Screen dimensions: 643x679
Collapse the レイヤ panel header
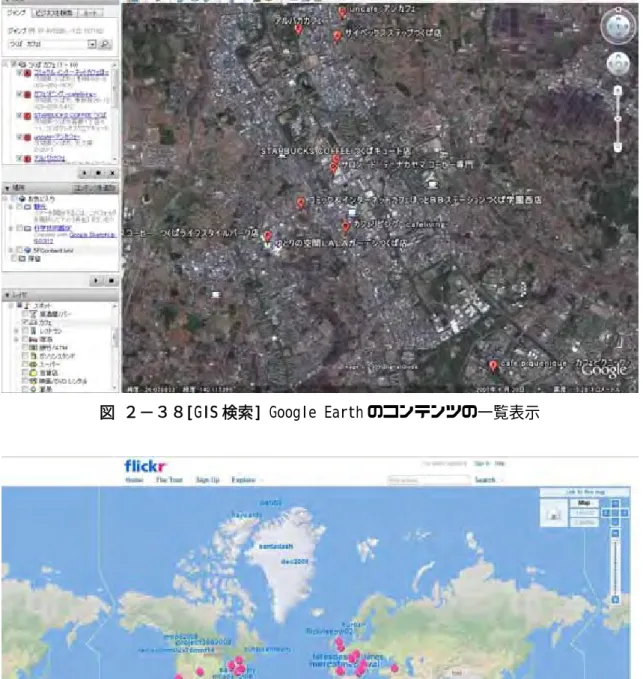click(7, 295)
